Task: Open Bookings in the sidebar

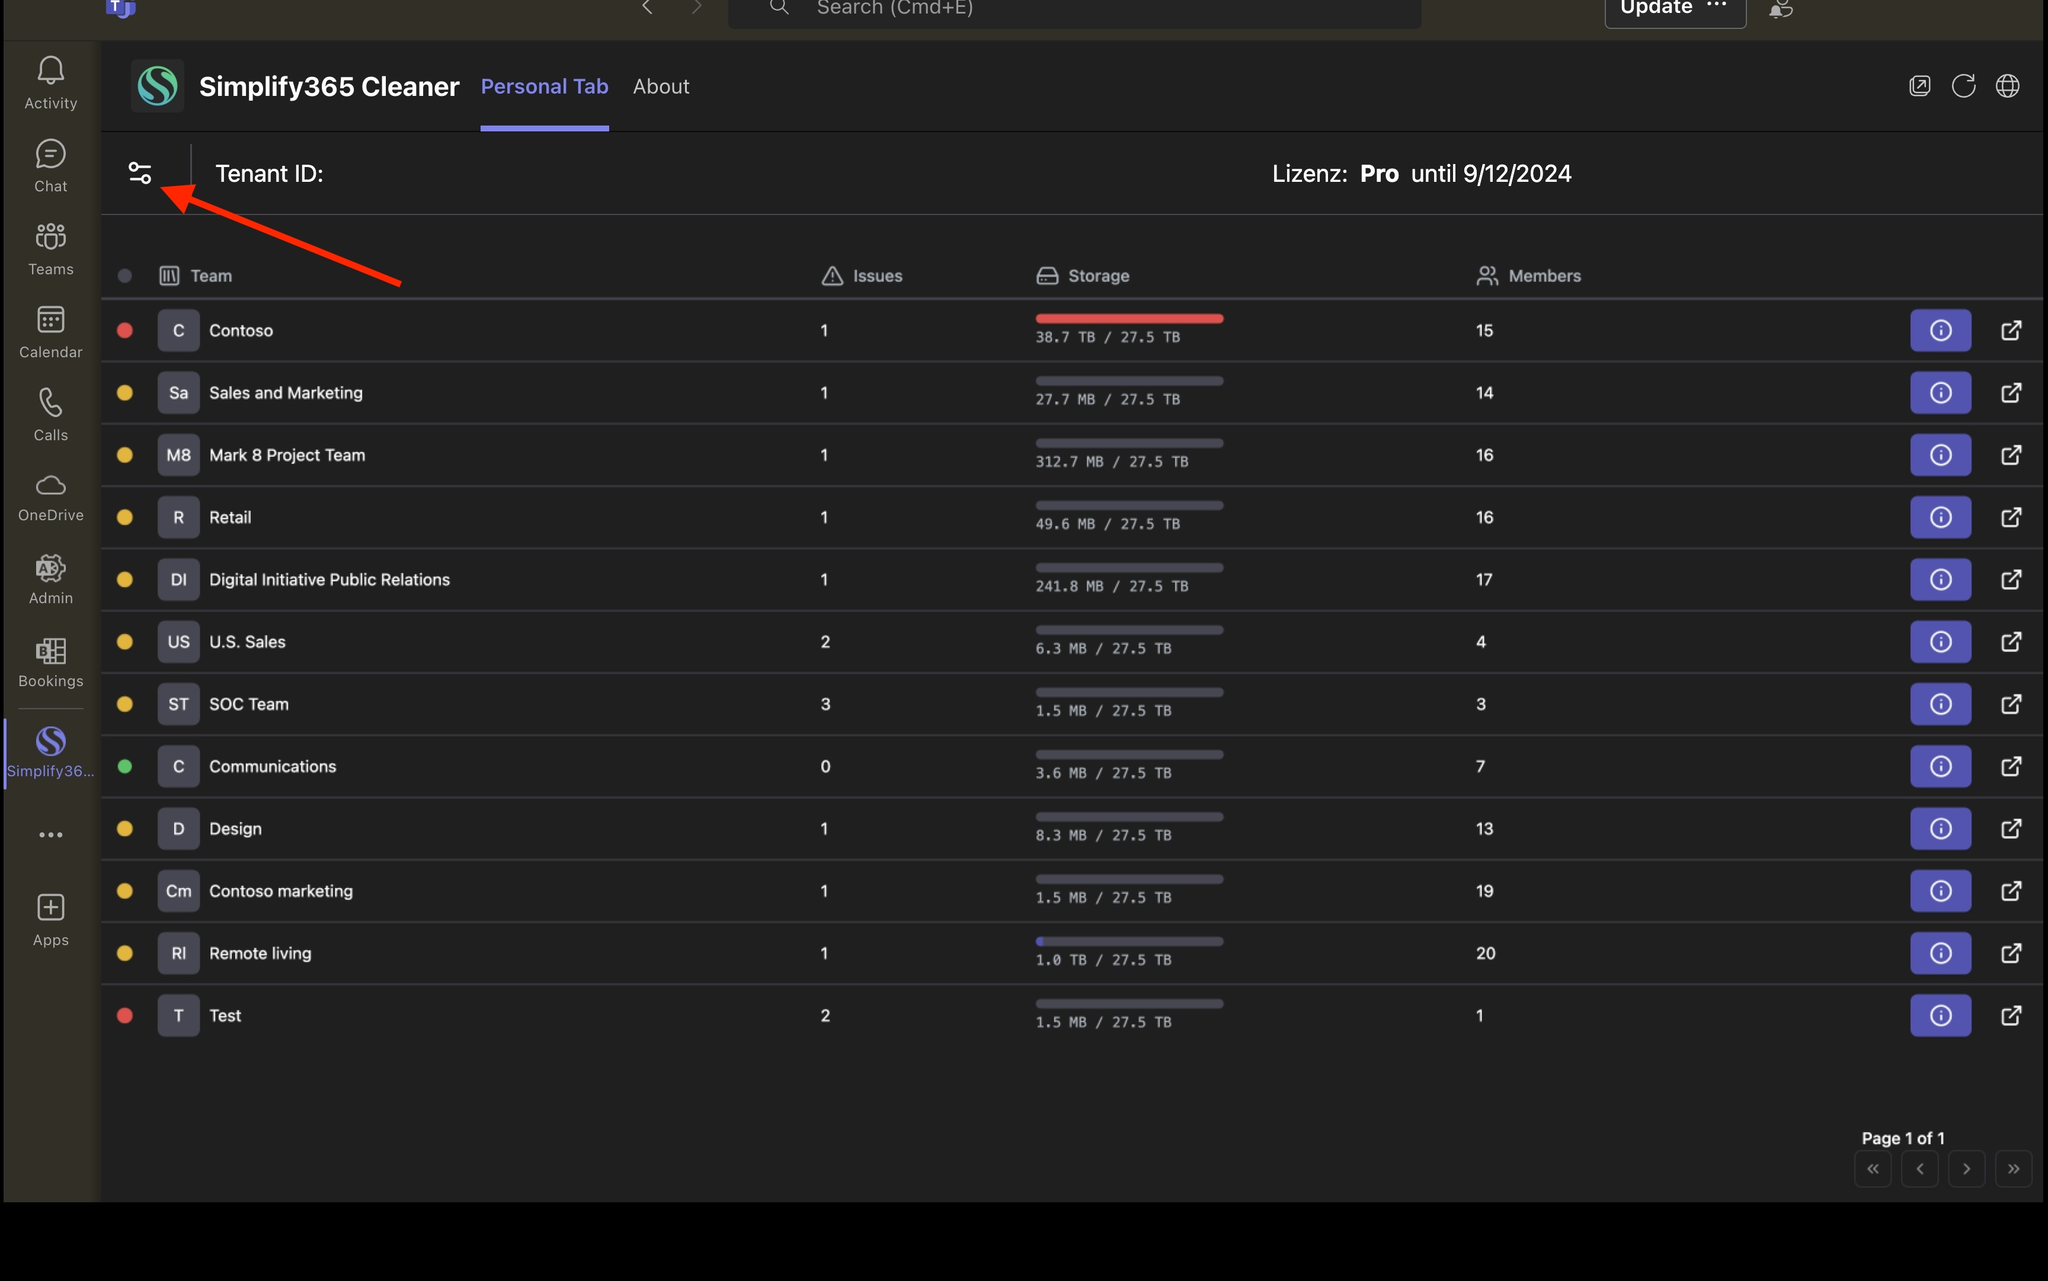Action: [x=51, y=664]
